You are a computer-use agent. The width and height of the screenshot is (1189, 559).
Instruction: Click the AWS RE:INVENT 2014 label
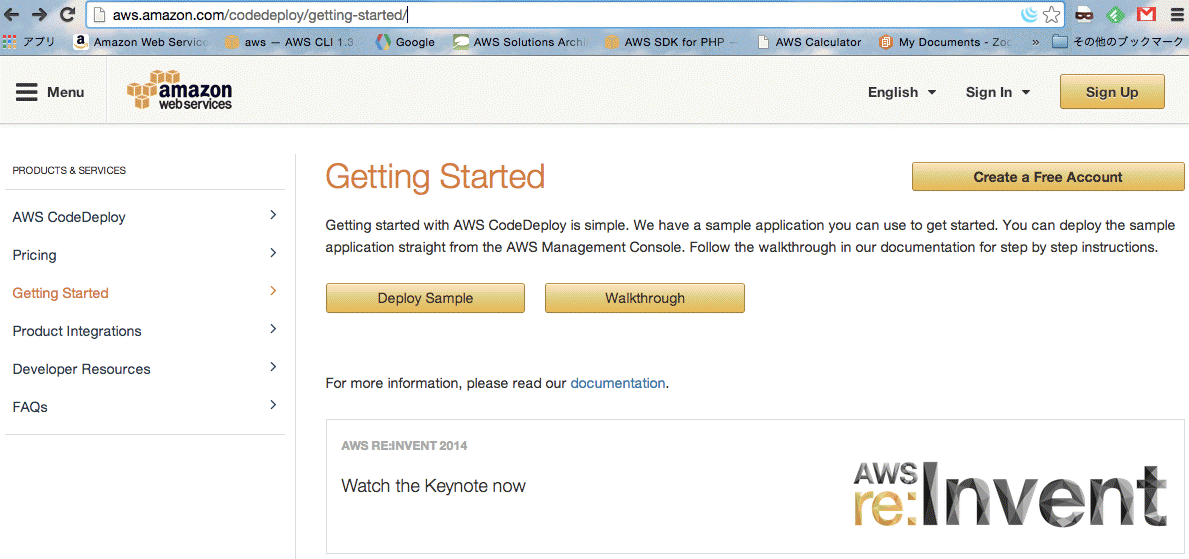pyautogui.click(x=404, y=446)
